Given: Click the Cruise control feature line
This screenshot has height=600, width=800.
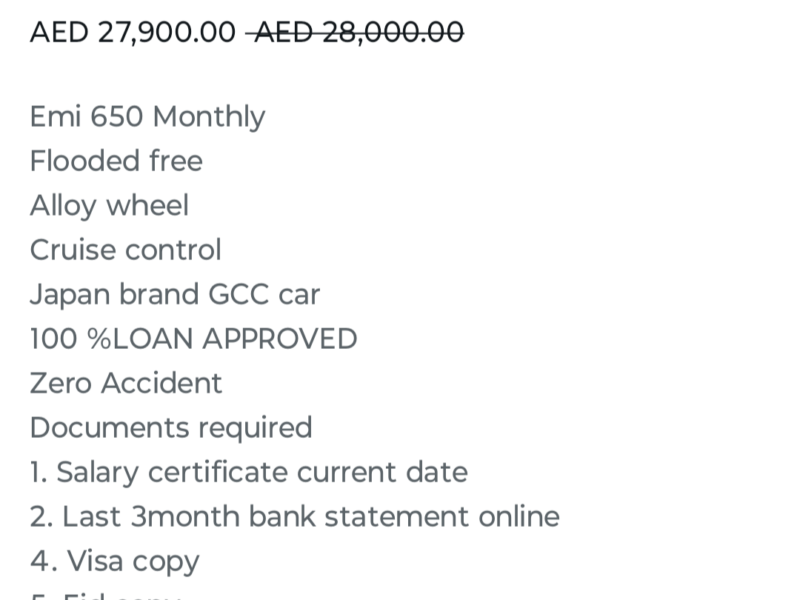Looking at the screenshot, I should [x=126, y=250].
